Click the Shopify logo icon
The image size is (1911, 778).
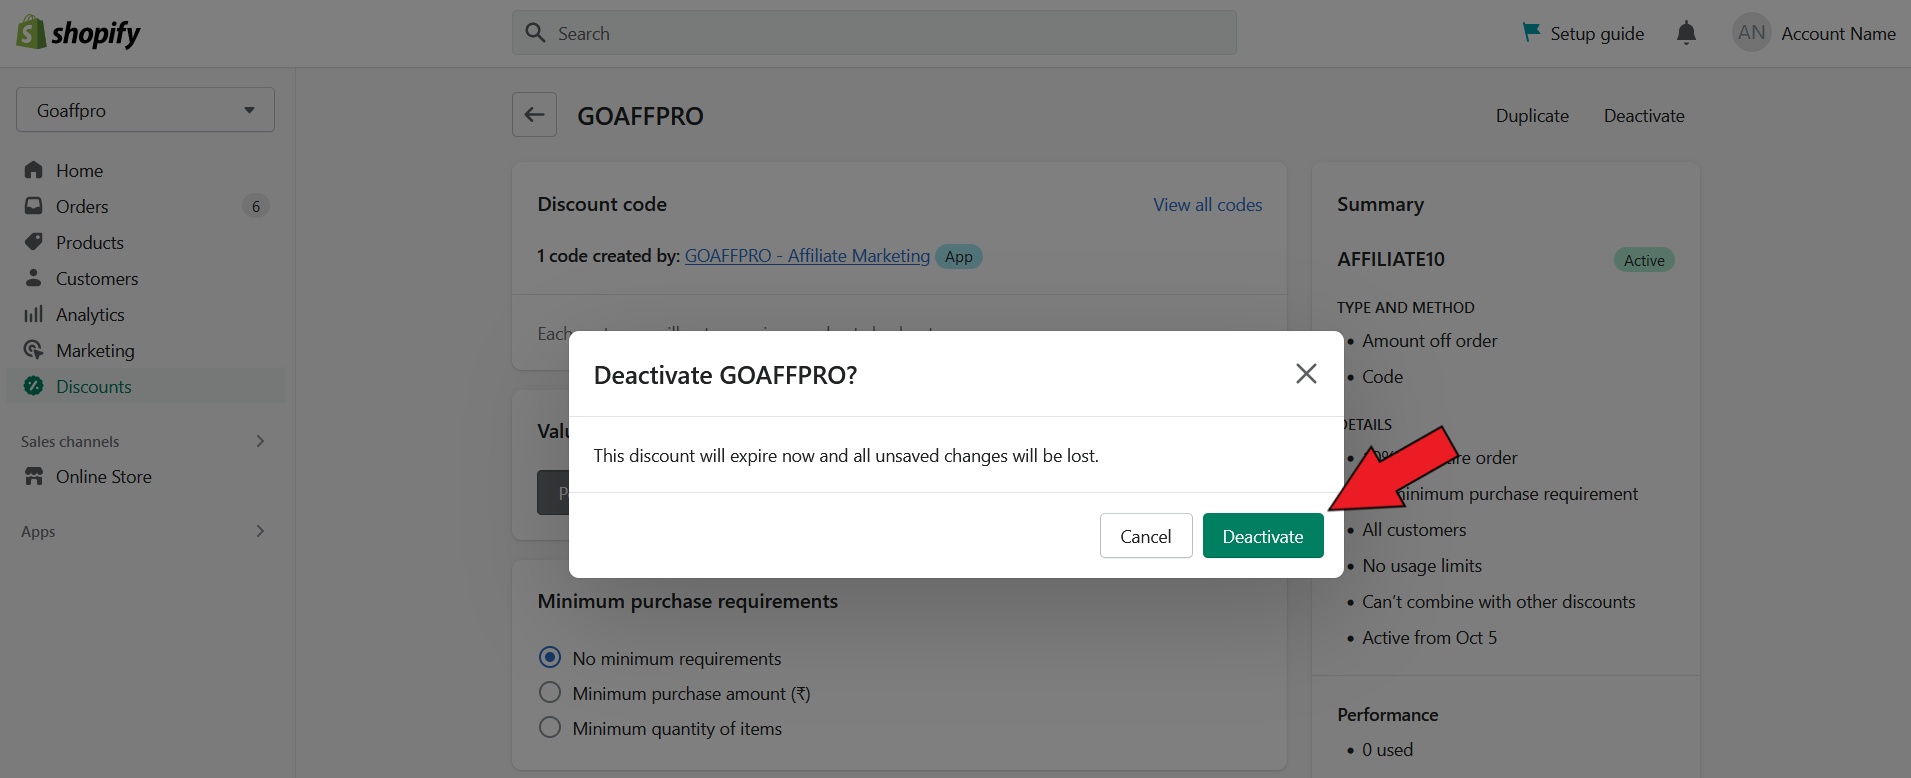(31, 33)
